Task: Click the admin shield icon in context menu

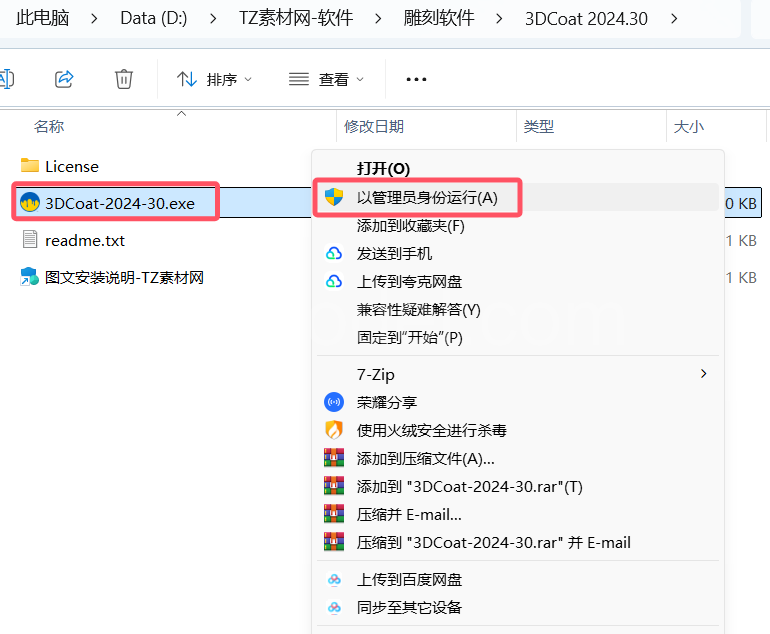Action: [x=334, y=197]
